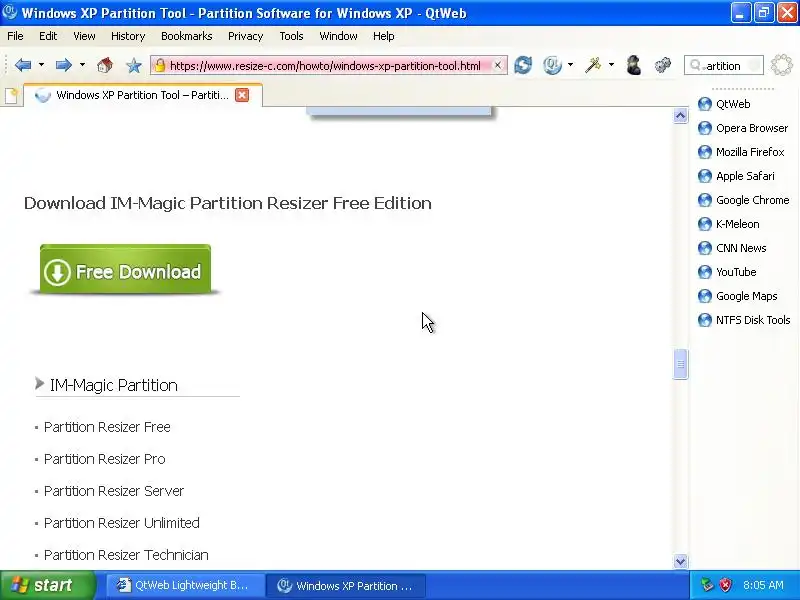800x600 pixels.
Task: Open the Help menu
Action: pyautogui.click(x=384, y=36)
